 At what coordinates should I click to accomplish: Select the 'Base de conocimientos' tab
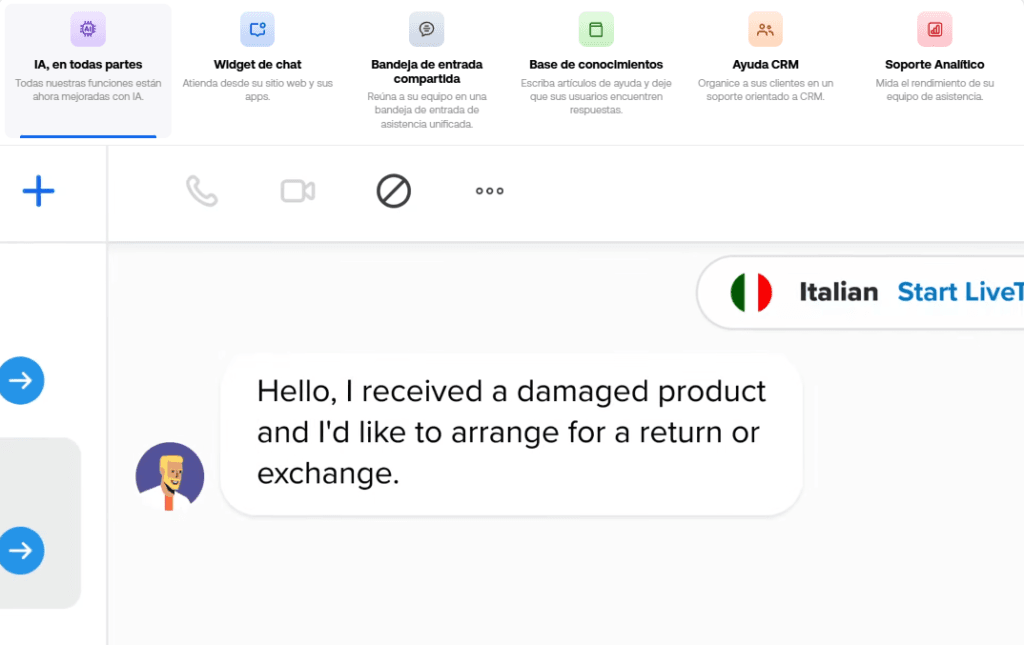(x=596, y=65)
